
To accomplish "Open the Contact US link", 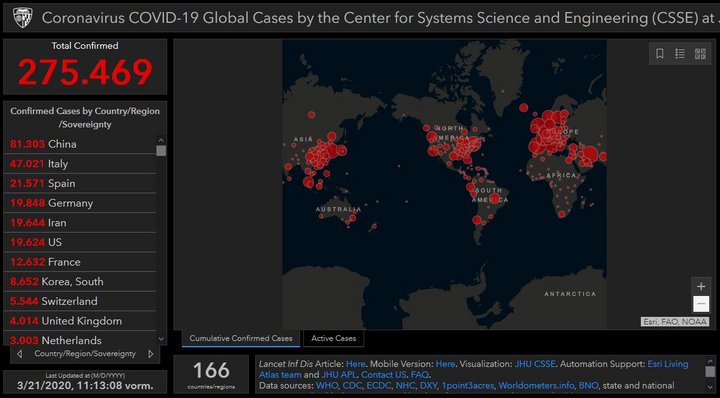I will [383, 375].
